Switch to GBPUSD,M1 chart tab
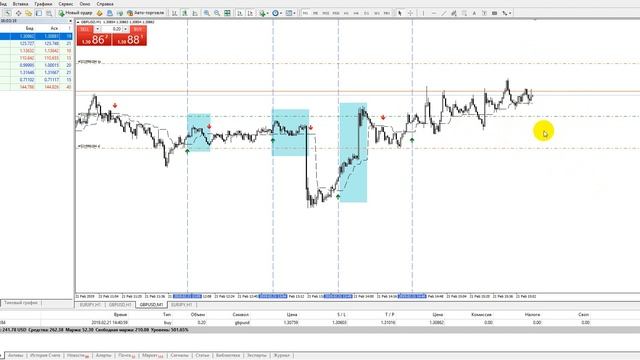 coord(151,304)
